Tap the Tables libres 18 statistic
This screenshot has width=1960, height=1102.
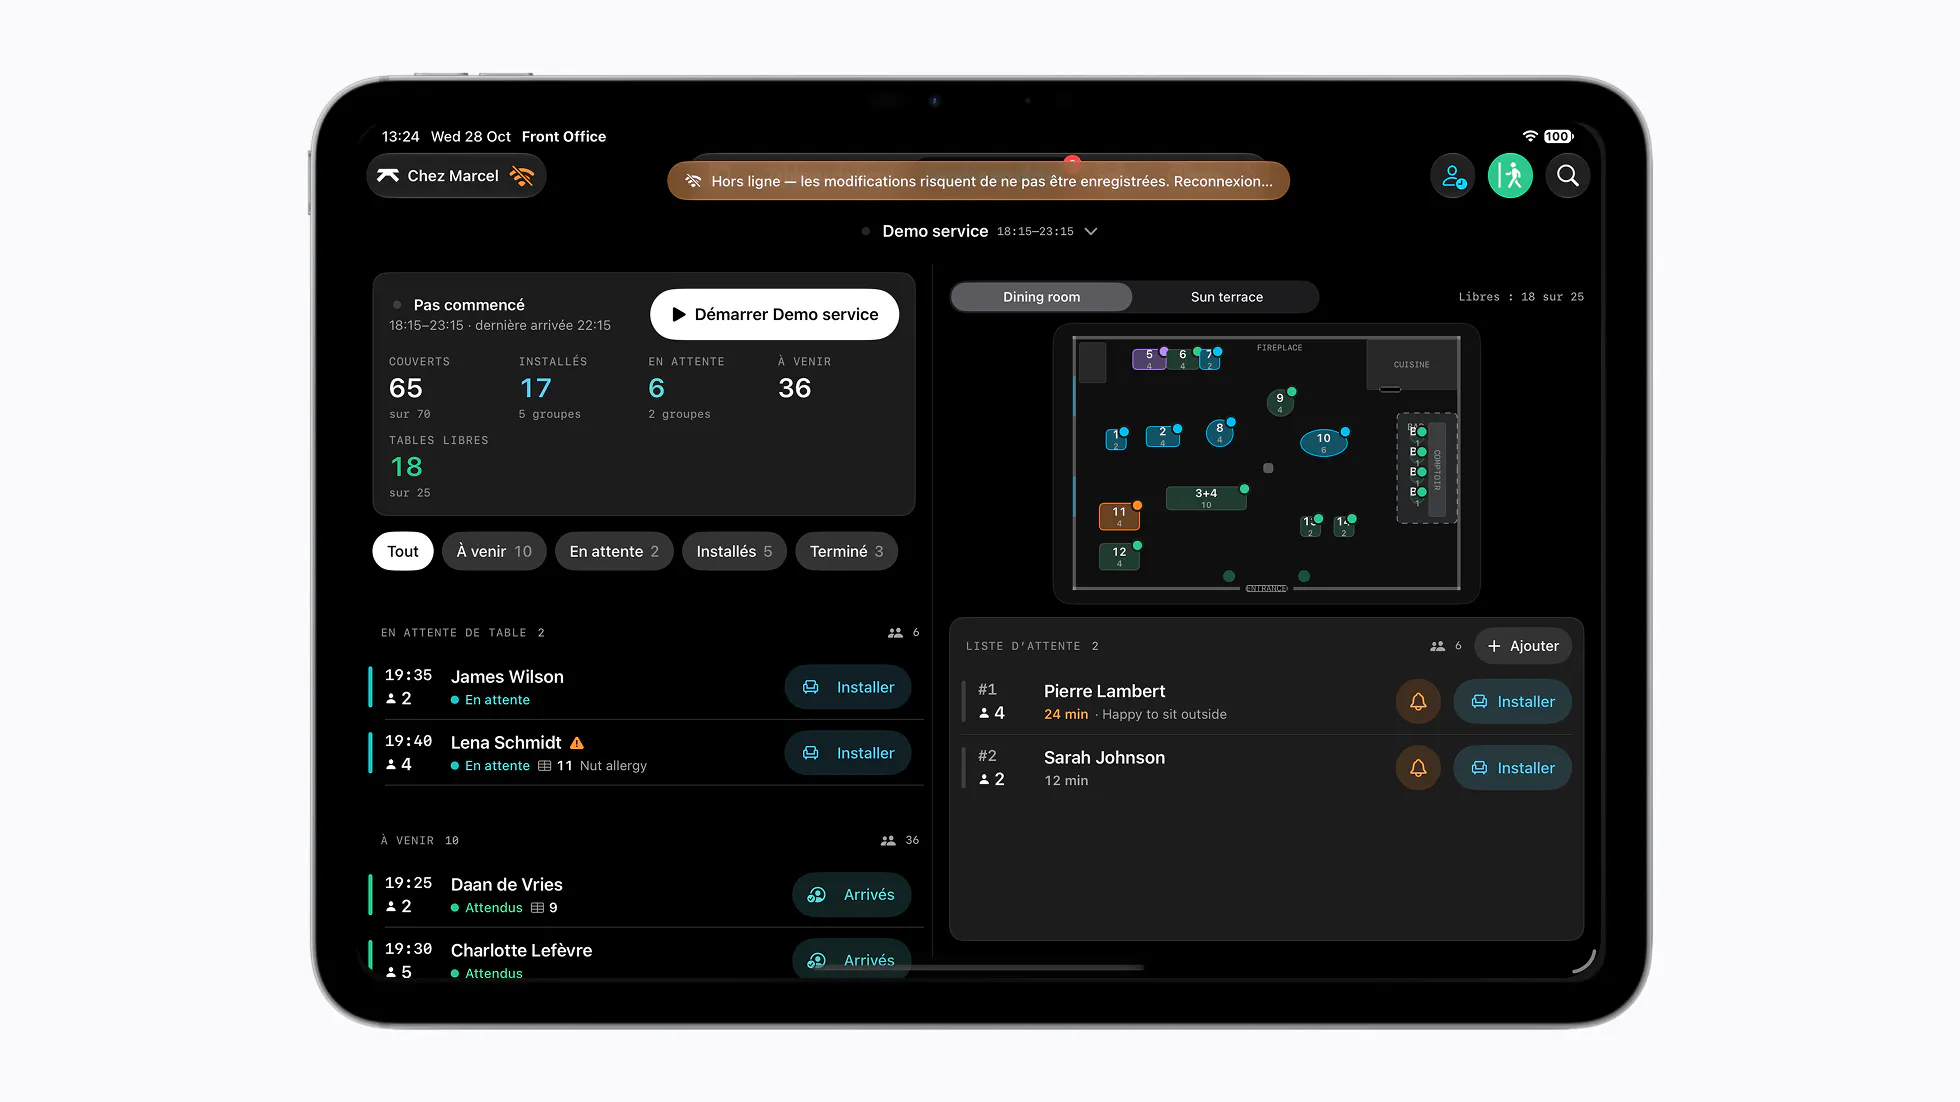pos(438,467)
